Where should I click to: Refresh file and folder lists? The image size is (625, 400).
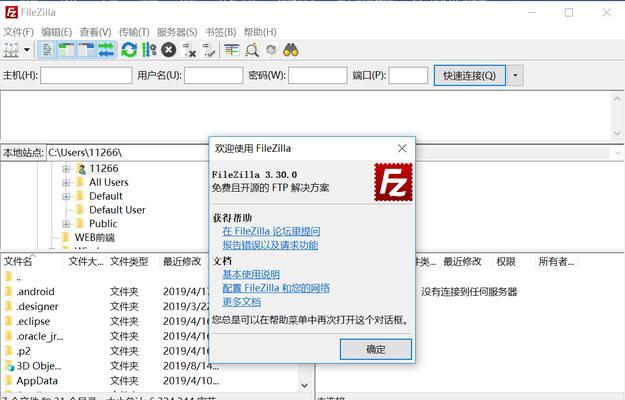pyautogui.click(x=129, y=50)
